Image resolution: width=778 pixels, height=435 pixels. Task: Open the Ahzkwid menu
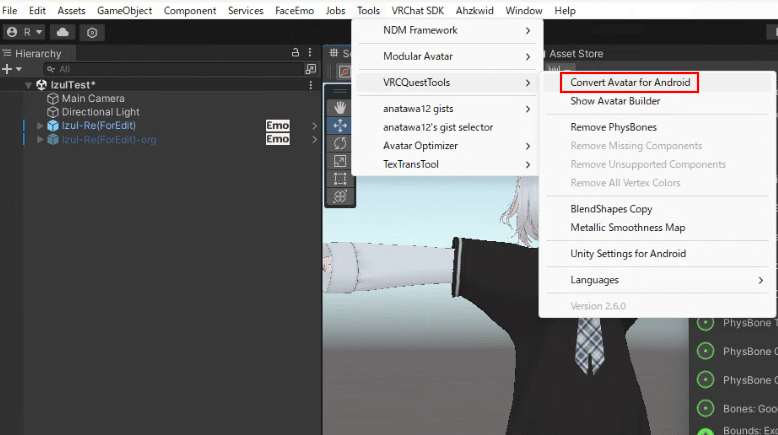click(474, 10)
